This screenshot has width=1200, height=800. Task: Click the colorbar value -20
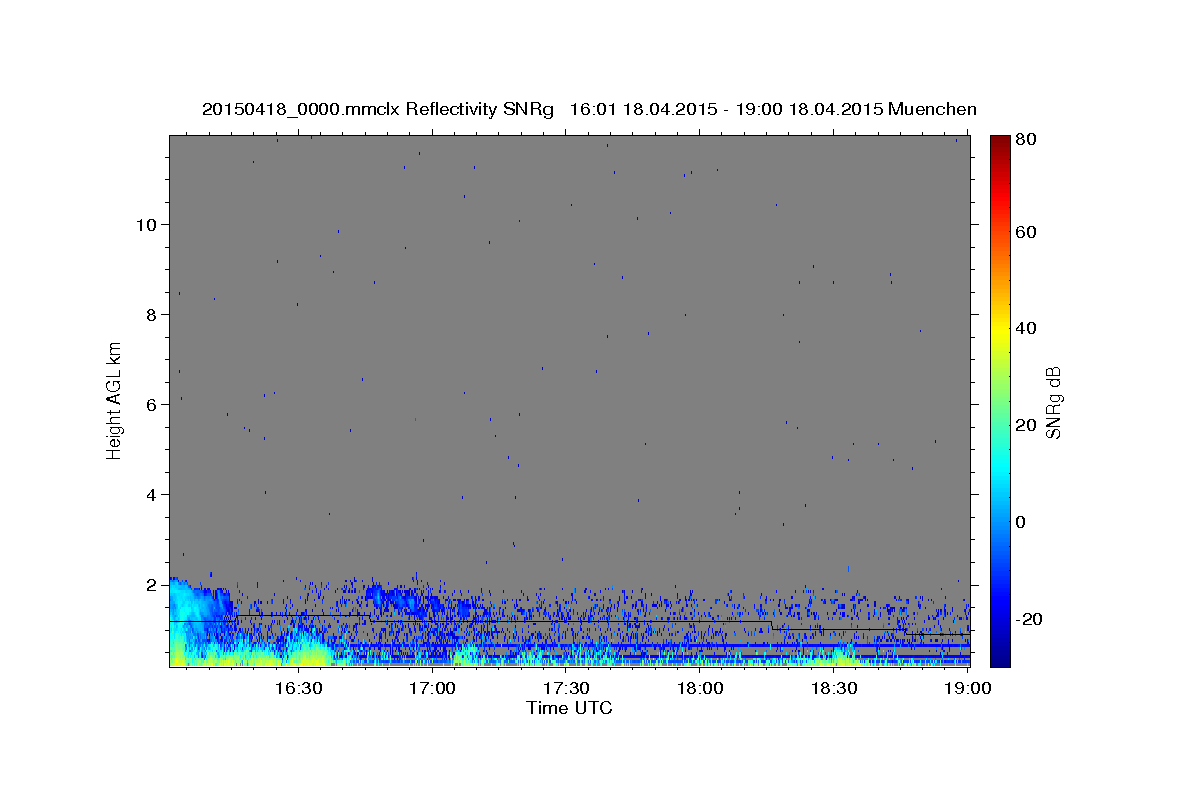click(x=1031, y=619)
